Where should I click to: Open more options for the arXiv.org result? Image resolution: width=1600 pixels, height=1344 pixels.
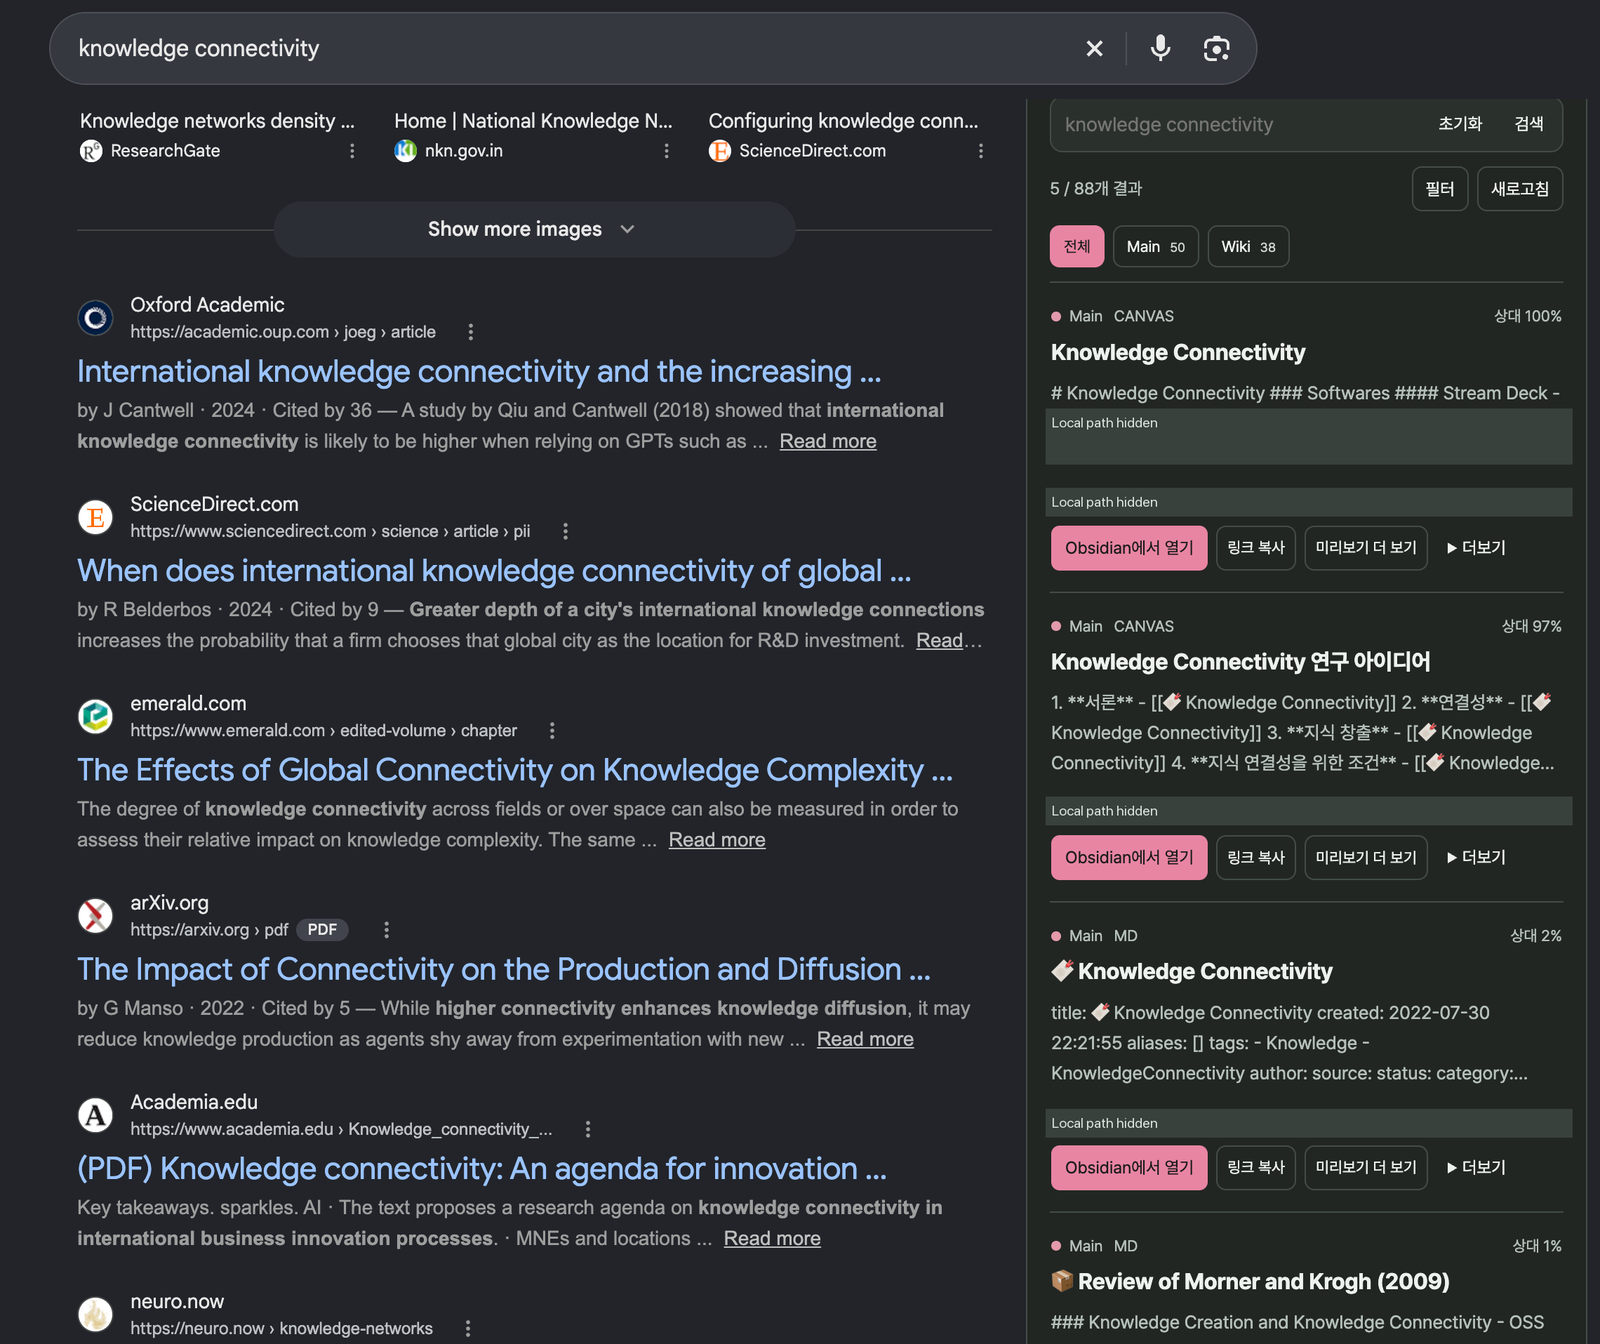[x=387, y=930]
